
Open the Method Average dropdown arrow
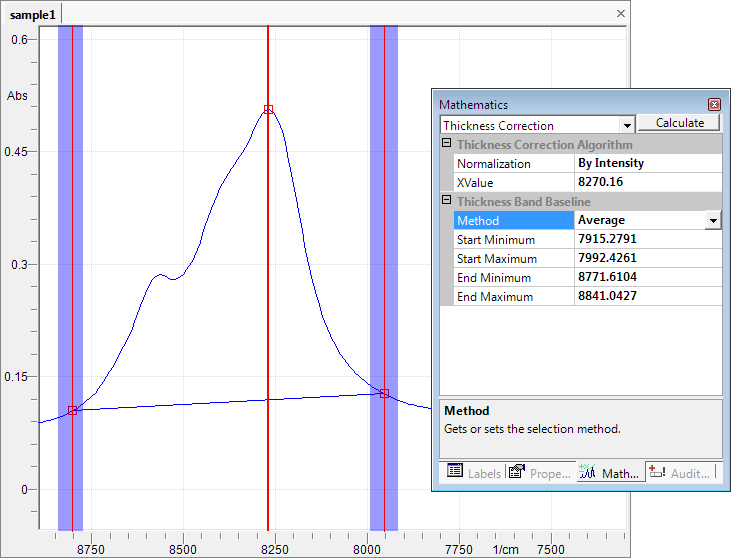pos(713,220)
